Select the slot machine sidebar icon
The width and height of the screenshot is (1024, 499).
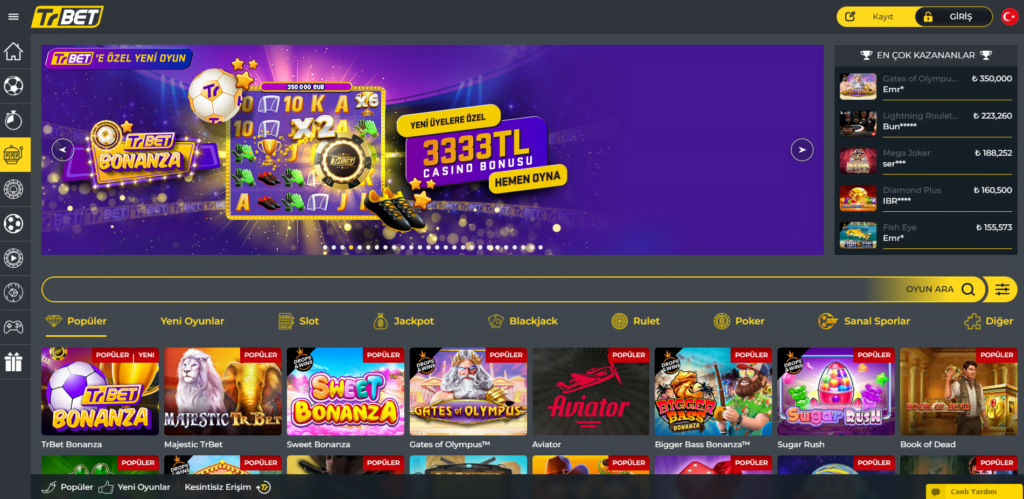14,155
